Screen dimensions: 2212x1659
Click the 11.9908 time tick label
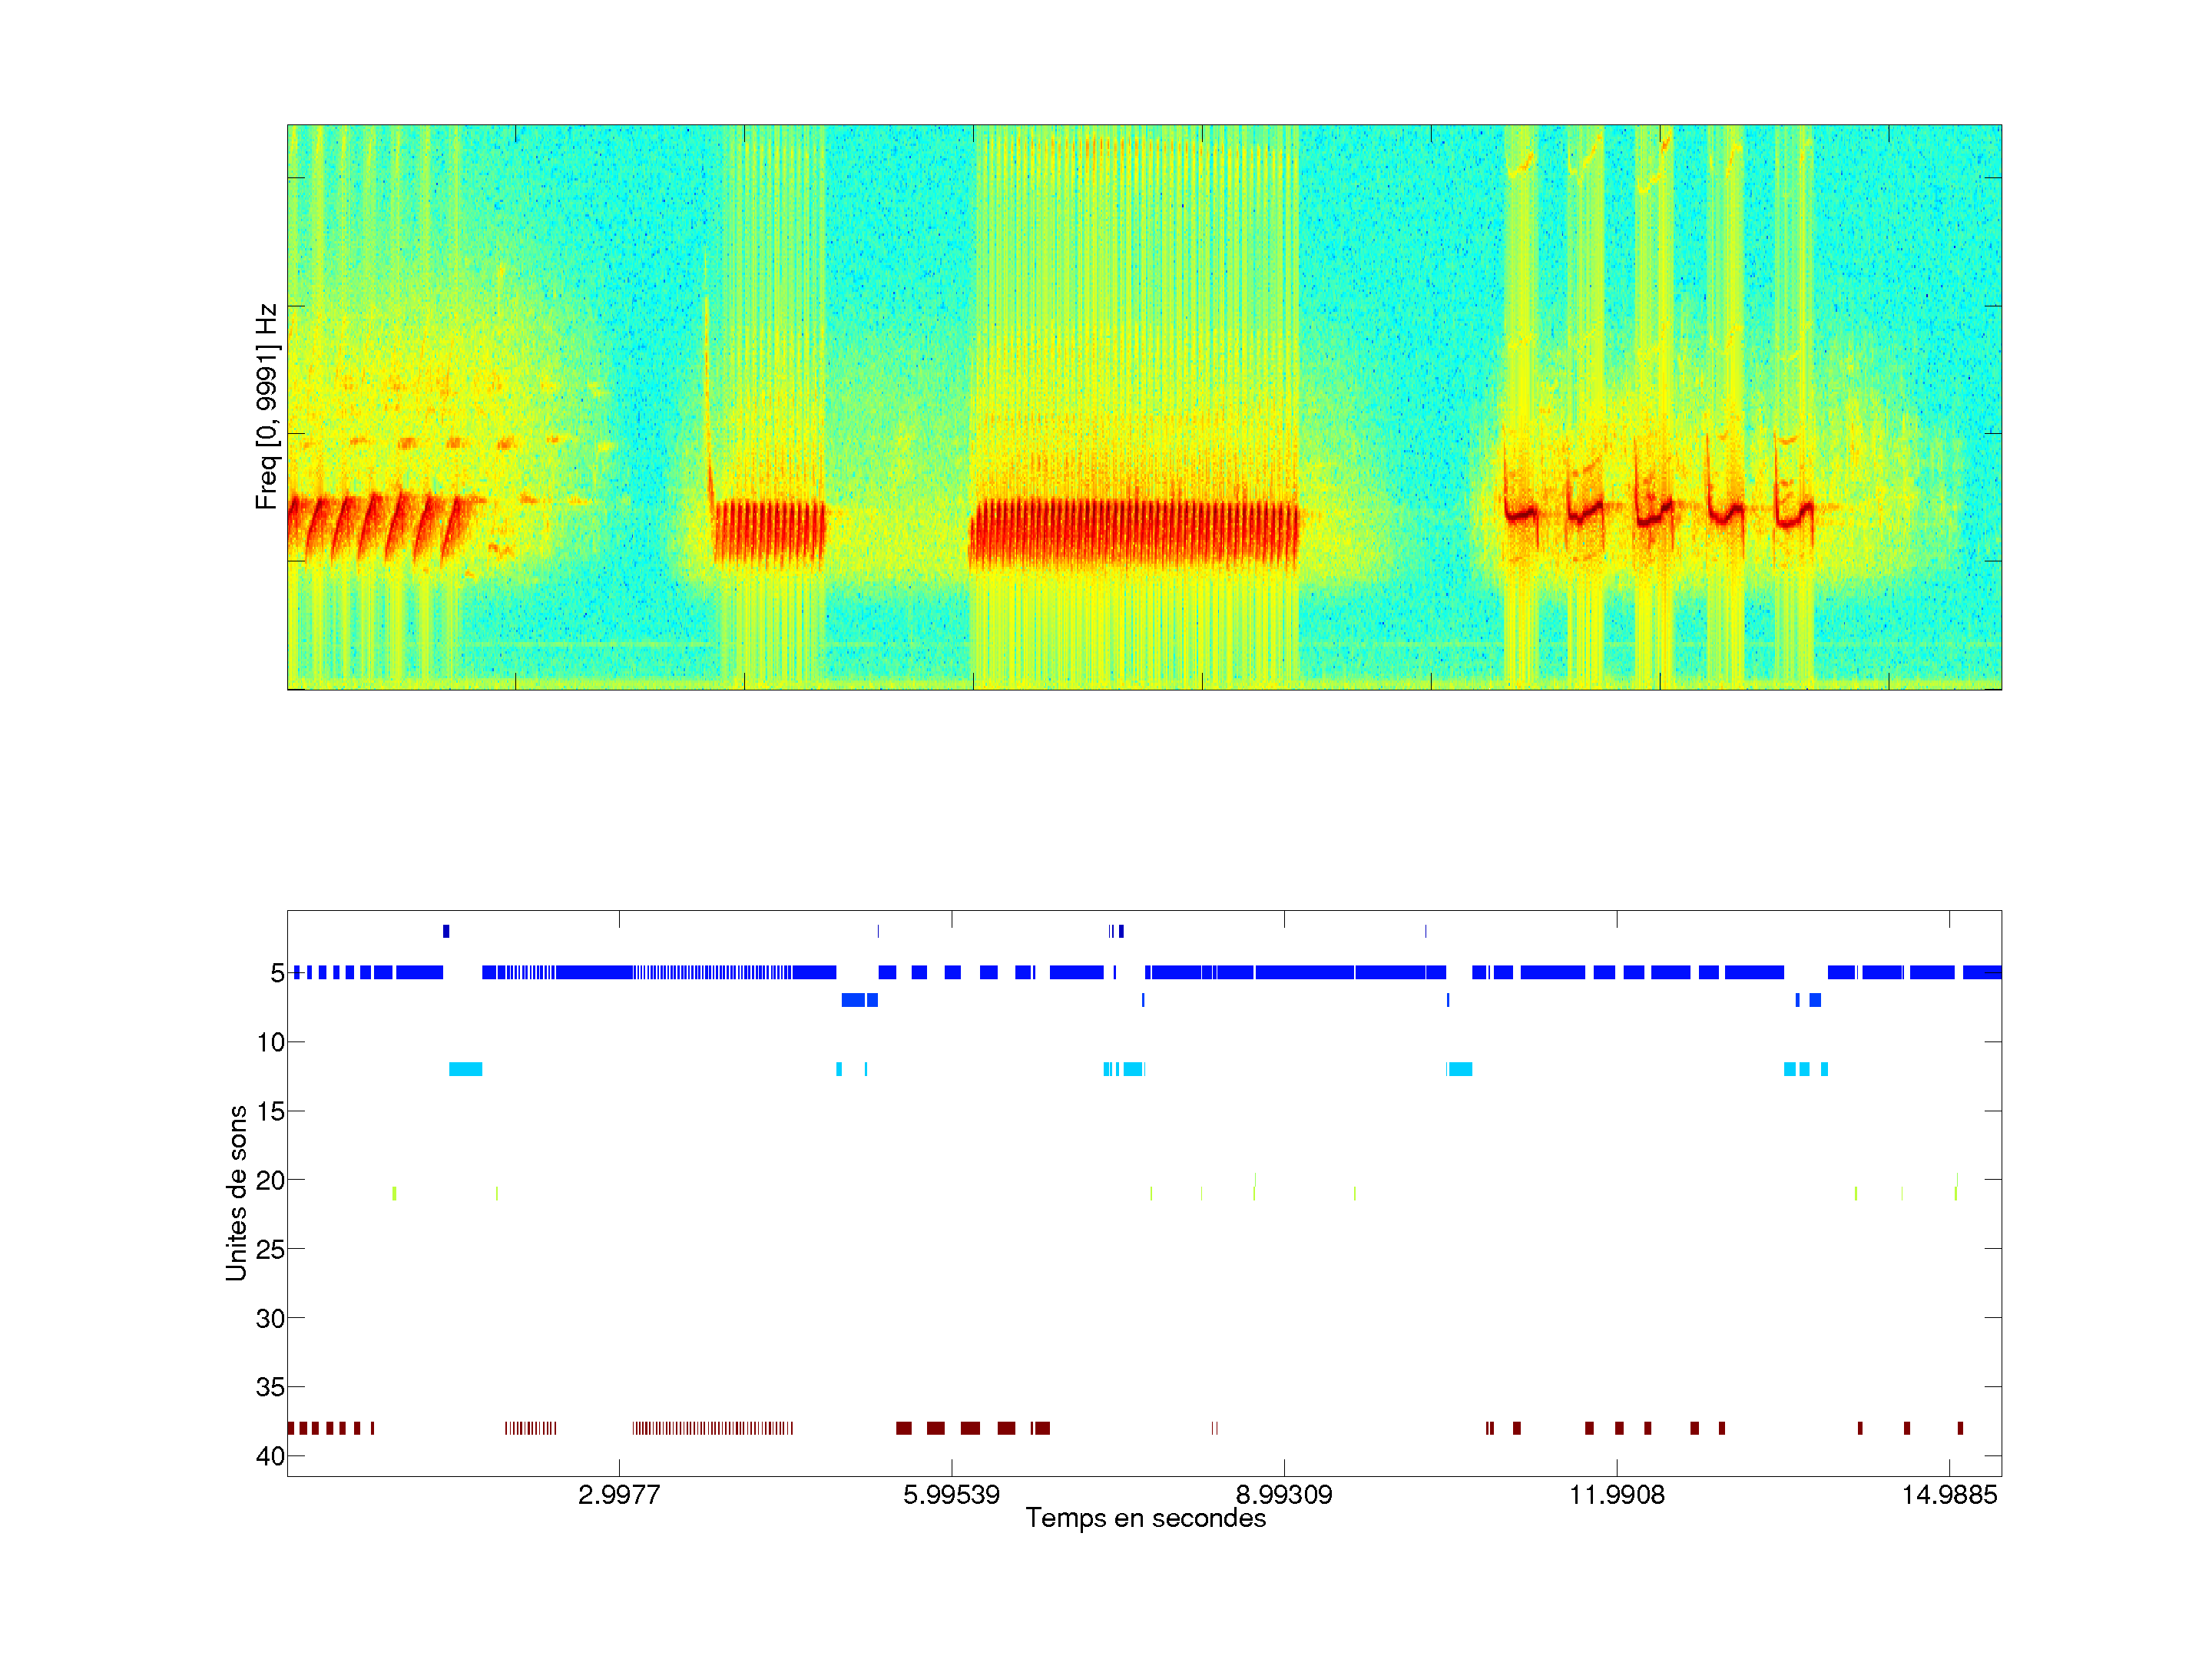pyautogui.click(x=1616, y=1495)
